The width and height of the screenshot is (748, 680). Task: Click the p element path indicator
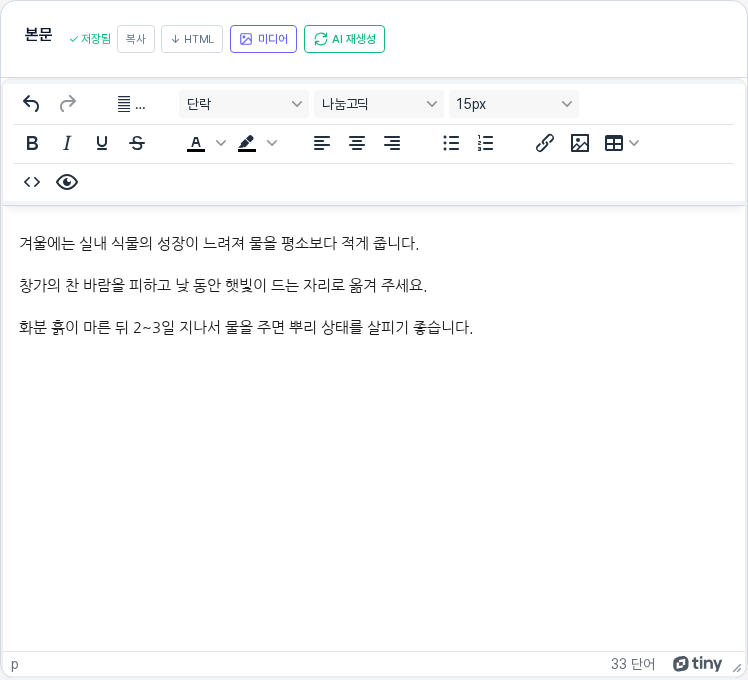15,664
